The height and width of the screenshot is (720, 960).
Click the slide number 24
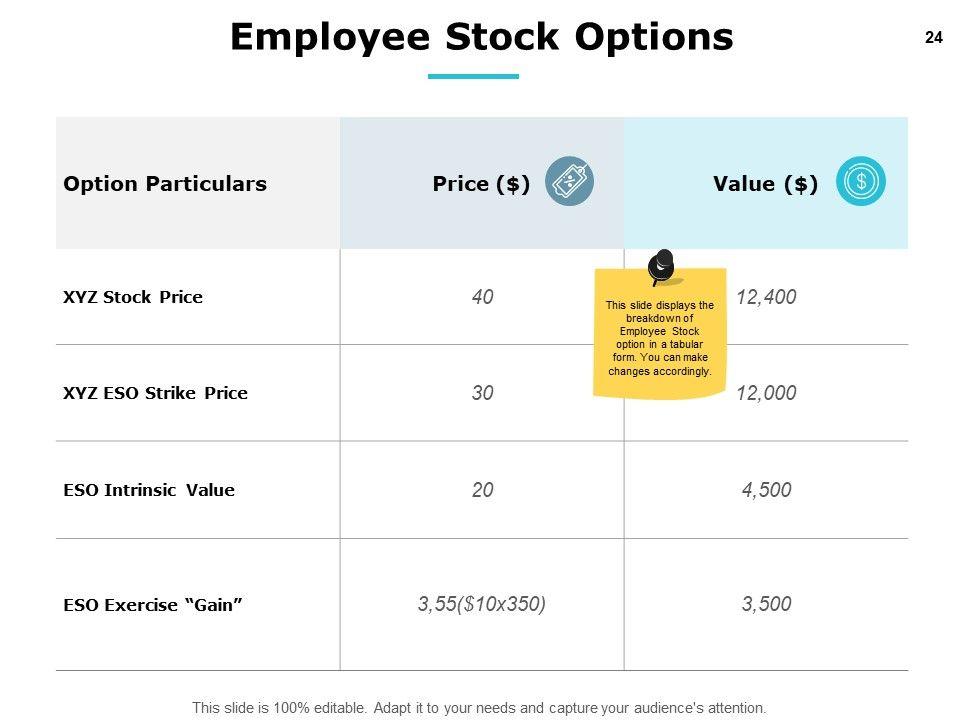click(934, 38)
